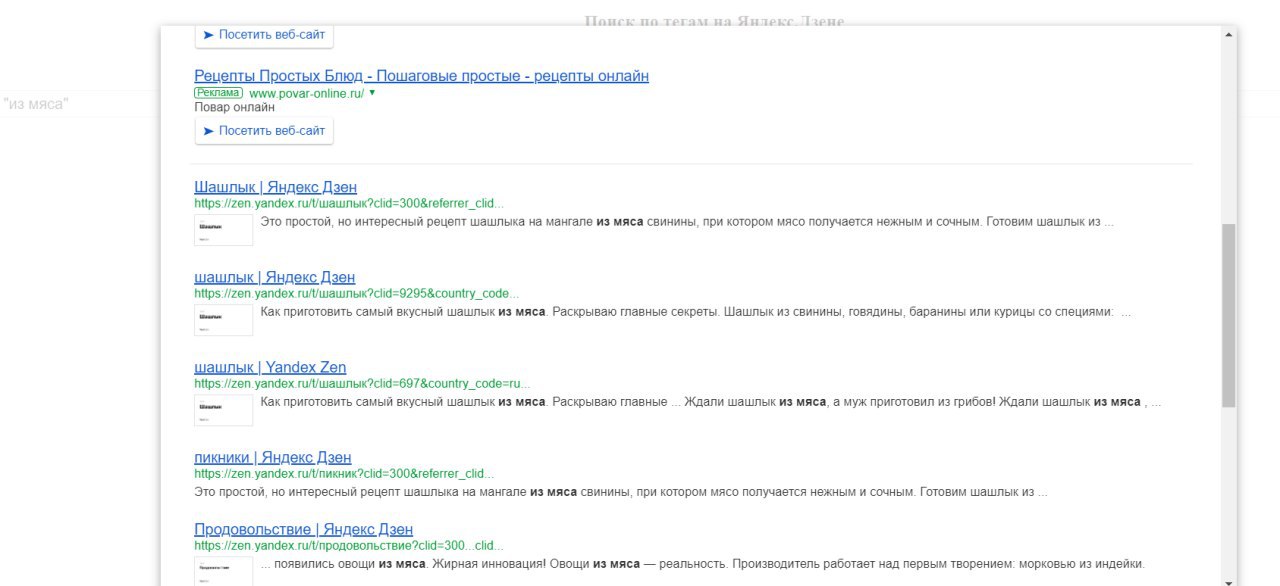Click the top 'Посетить веб-сайт' button
The height and width of the screenshot is (586, 1280).
[264, 35]
